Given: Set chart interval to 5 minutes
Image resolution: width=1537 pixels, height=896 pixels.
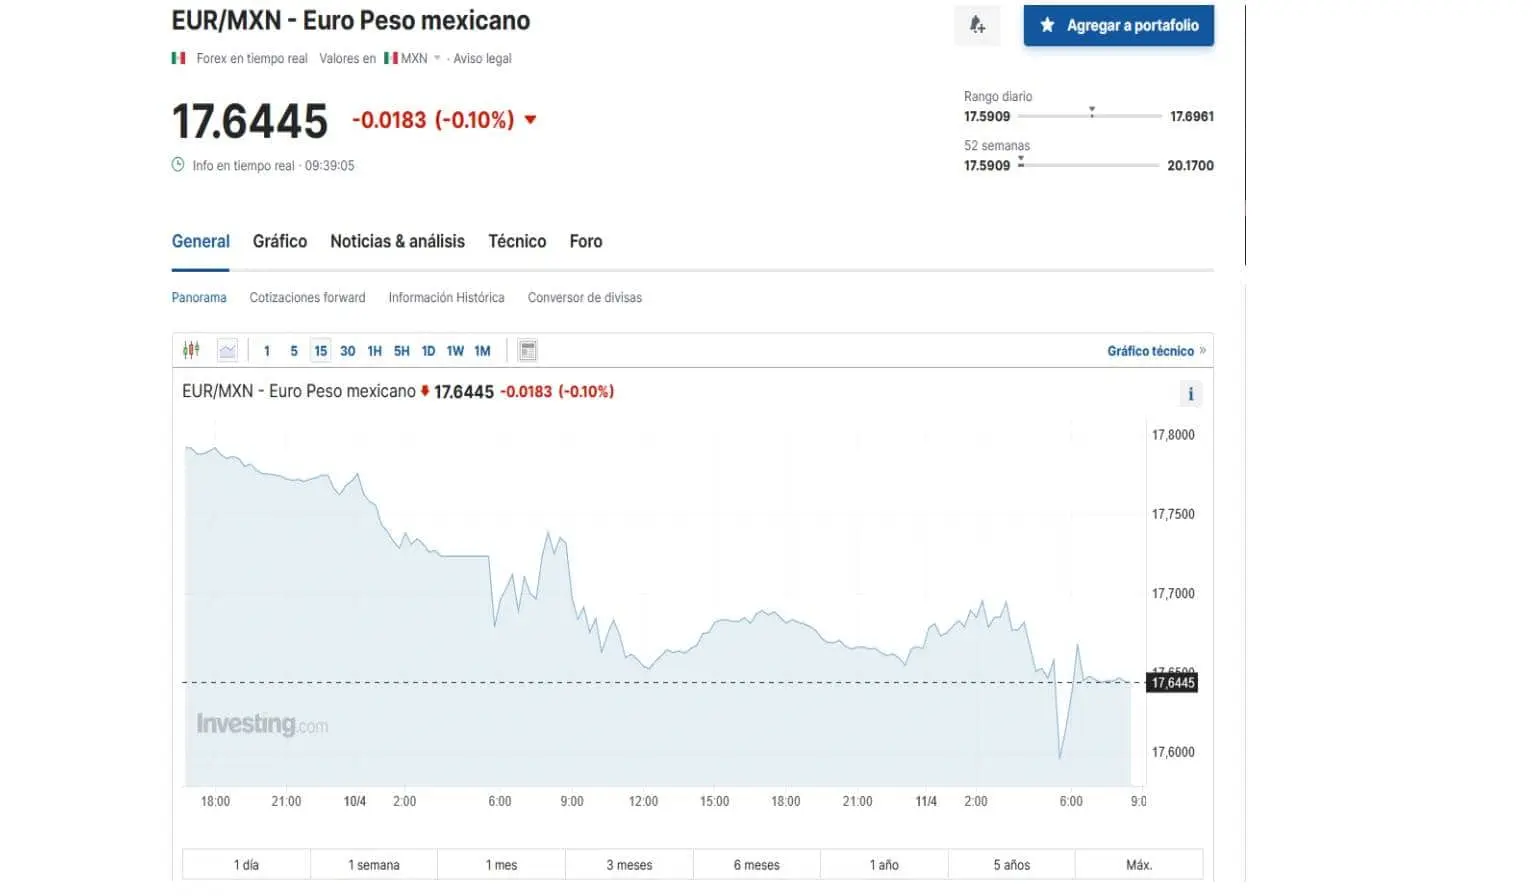Looking at the screenshot, I should (x=294, y=351).
